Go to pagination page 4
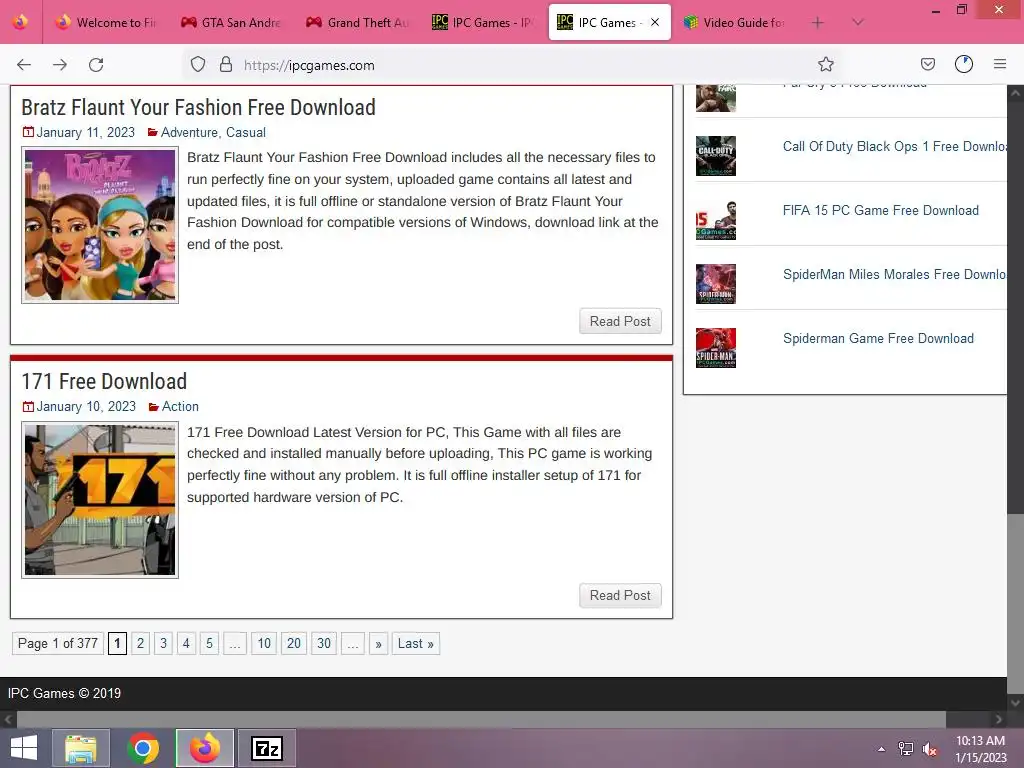The width and height of the screenshot is (1024, 768). pyautogui.click(x=186, y=644)
